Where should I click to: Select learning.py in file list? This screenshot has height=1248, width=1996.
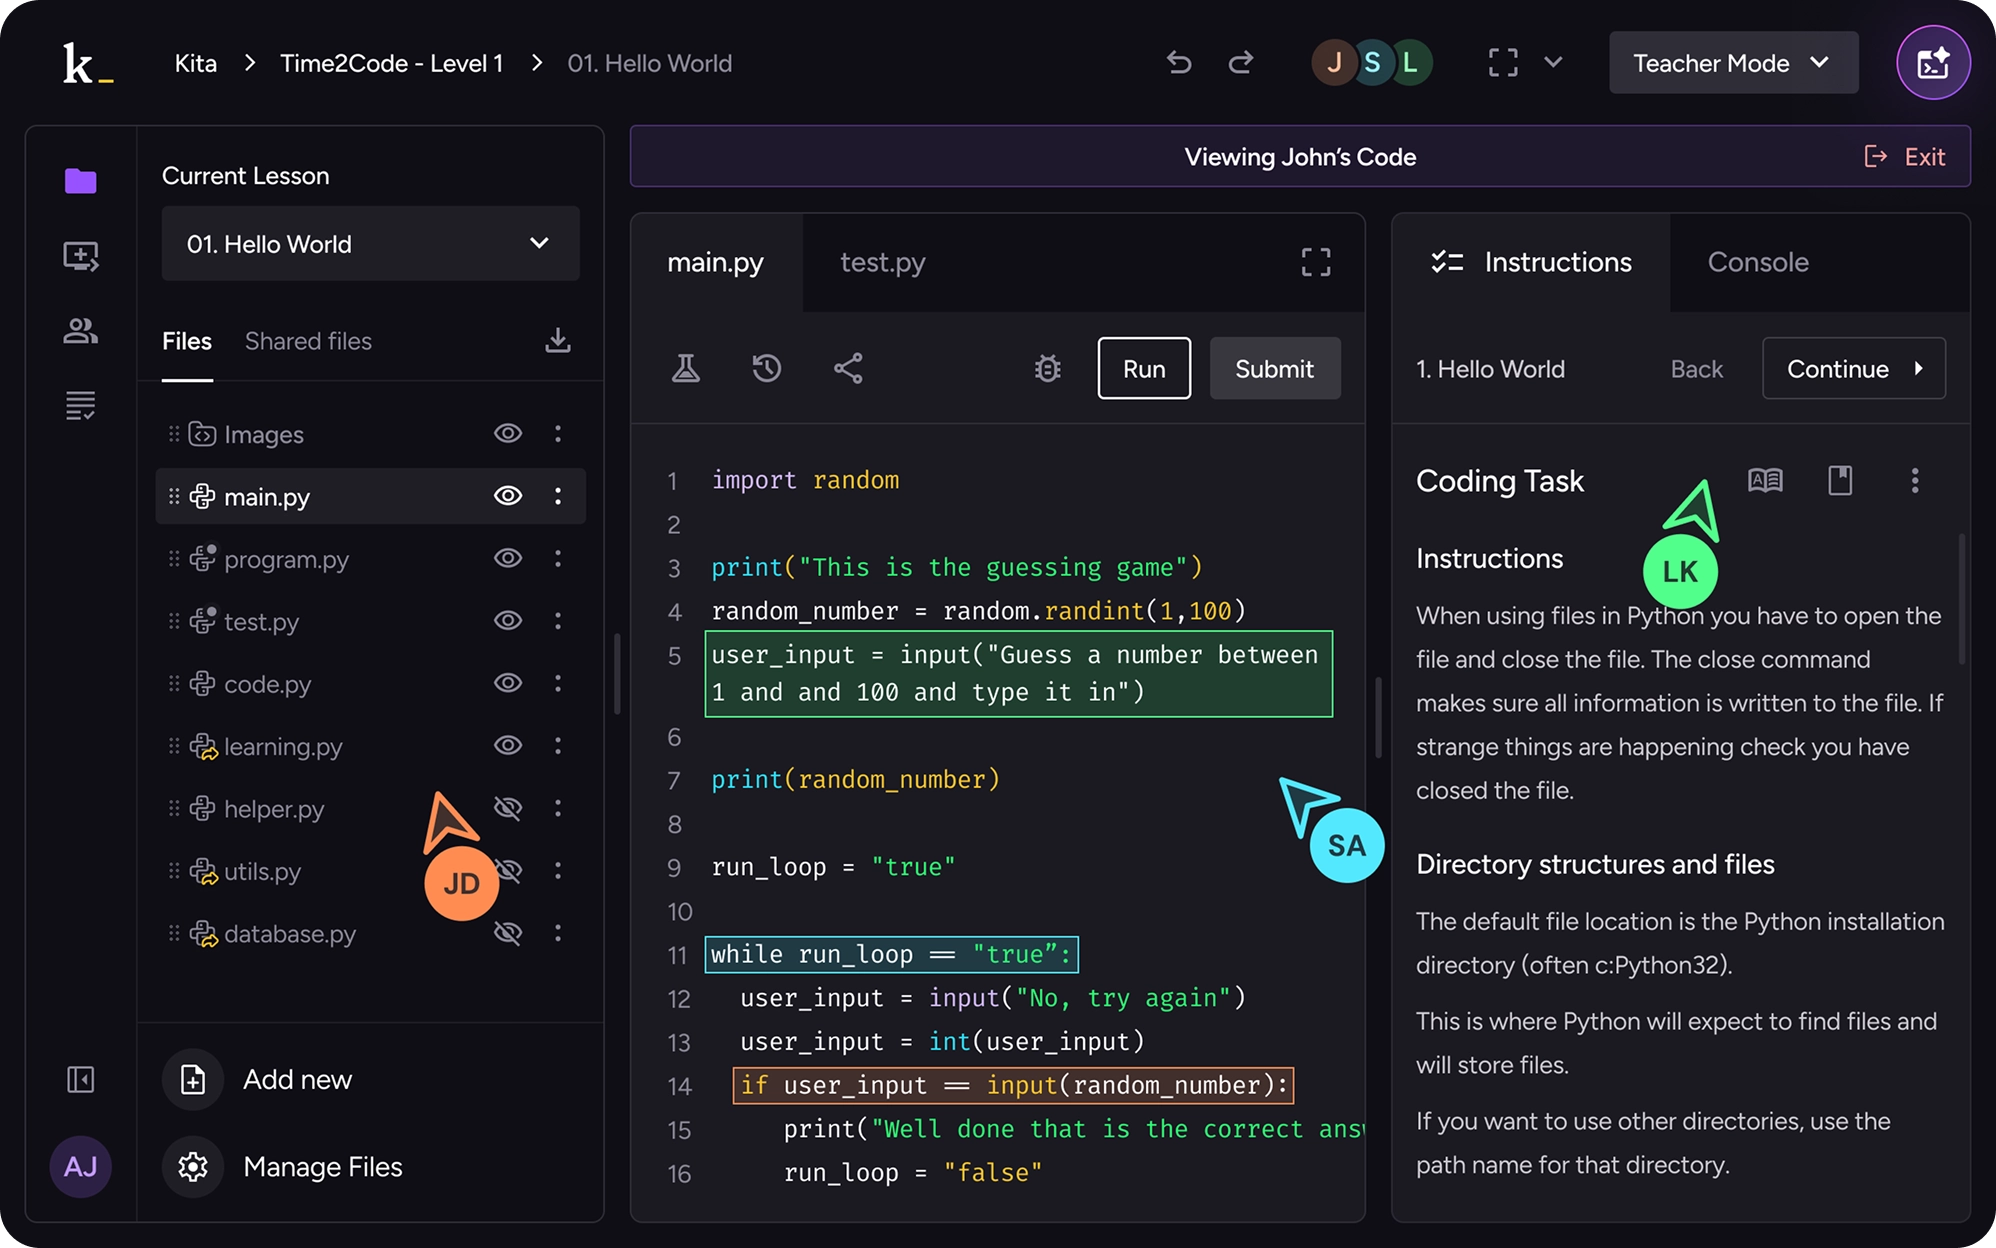pyautogui.click(x=283, y=746)
